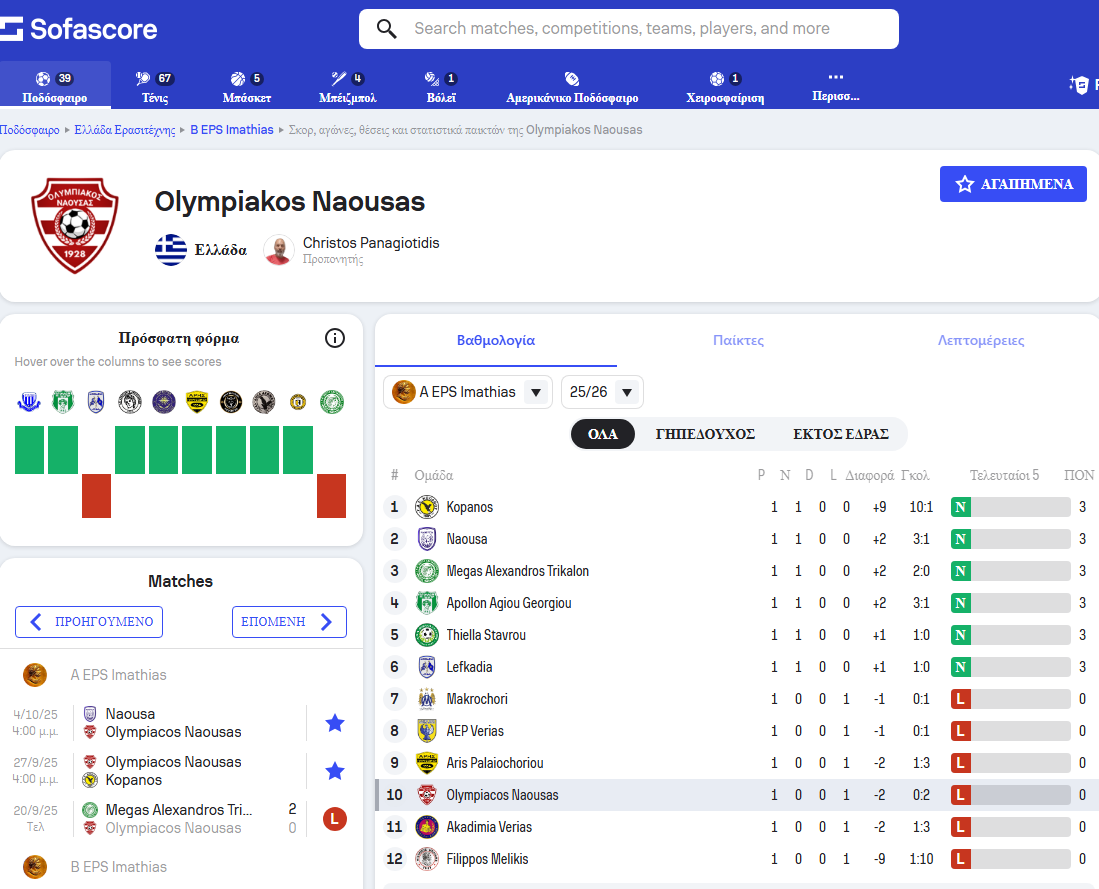Click the Ποδόσφαιρο breadcrumb link
The image size is (1099, 889).
tap(29, 130)
